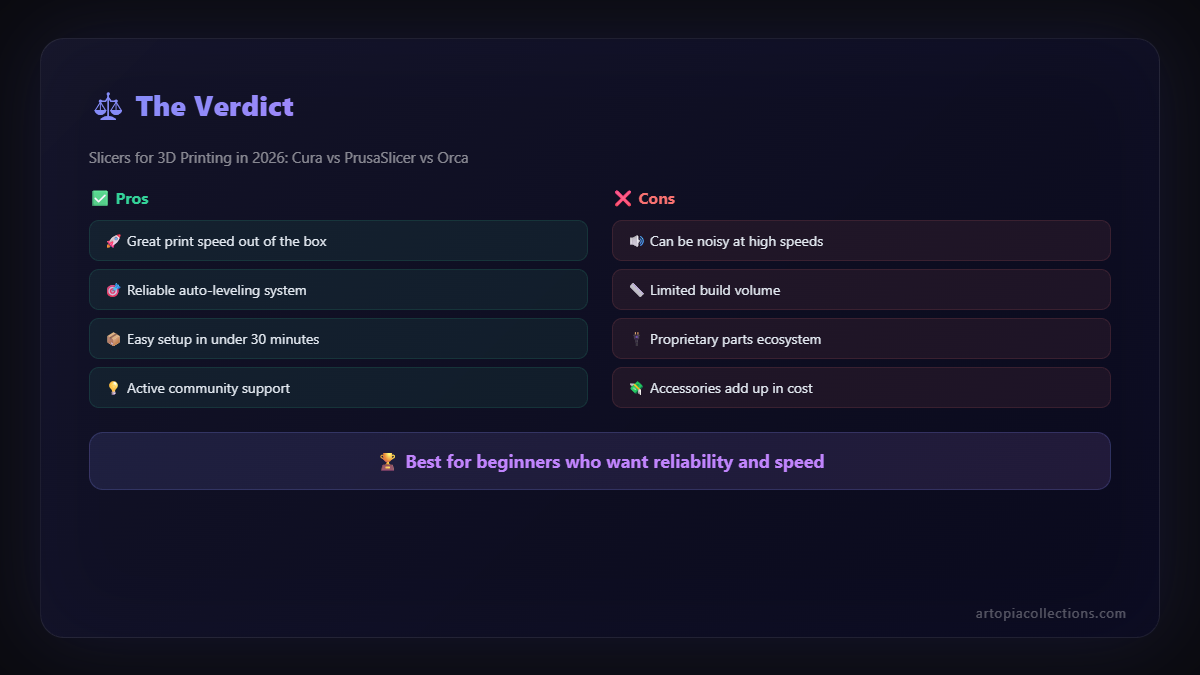Click the 'Cons' section heading

click(x=656, y=198)
